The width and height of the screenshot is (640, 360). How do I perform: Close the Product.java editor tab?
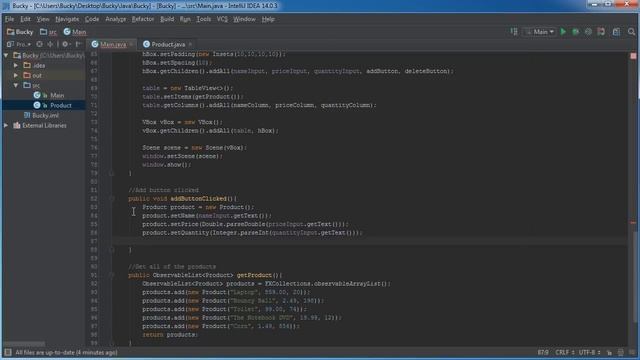[x=190, y=44]
